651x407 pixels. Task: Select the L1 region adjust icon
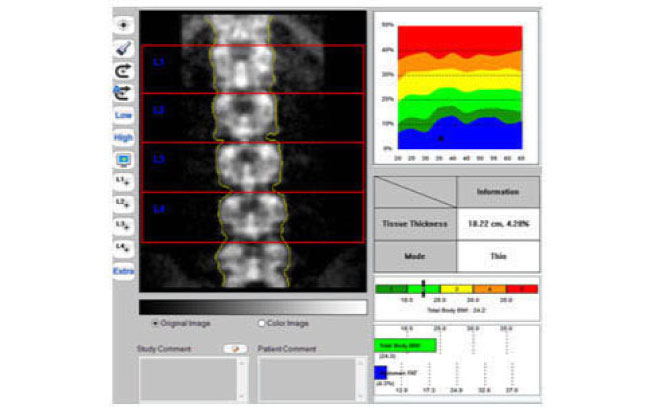click(x=123, y=181)
